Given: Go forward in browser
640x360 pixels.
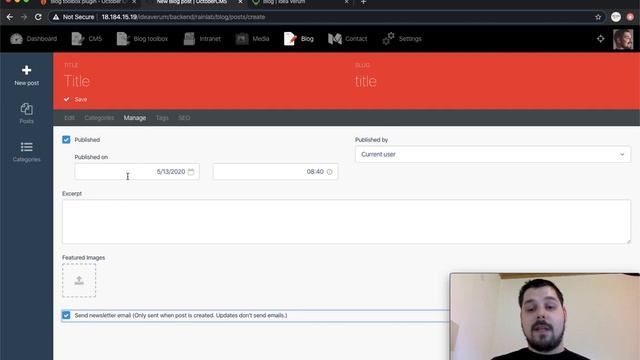Looking at the screenshot, I should pos(24,17).
